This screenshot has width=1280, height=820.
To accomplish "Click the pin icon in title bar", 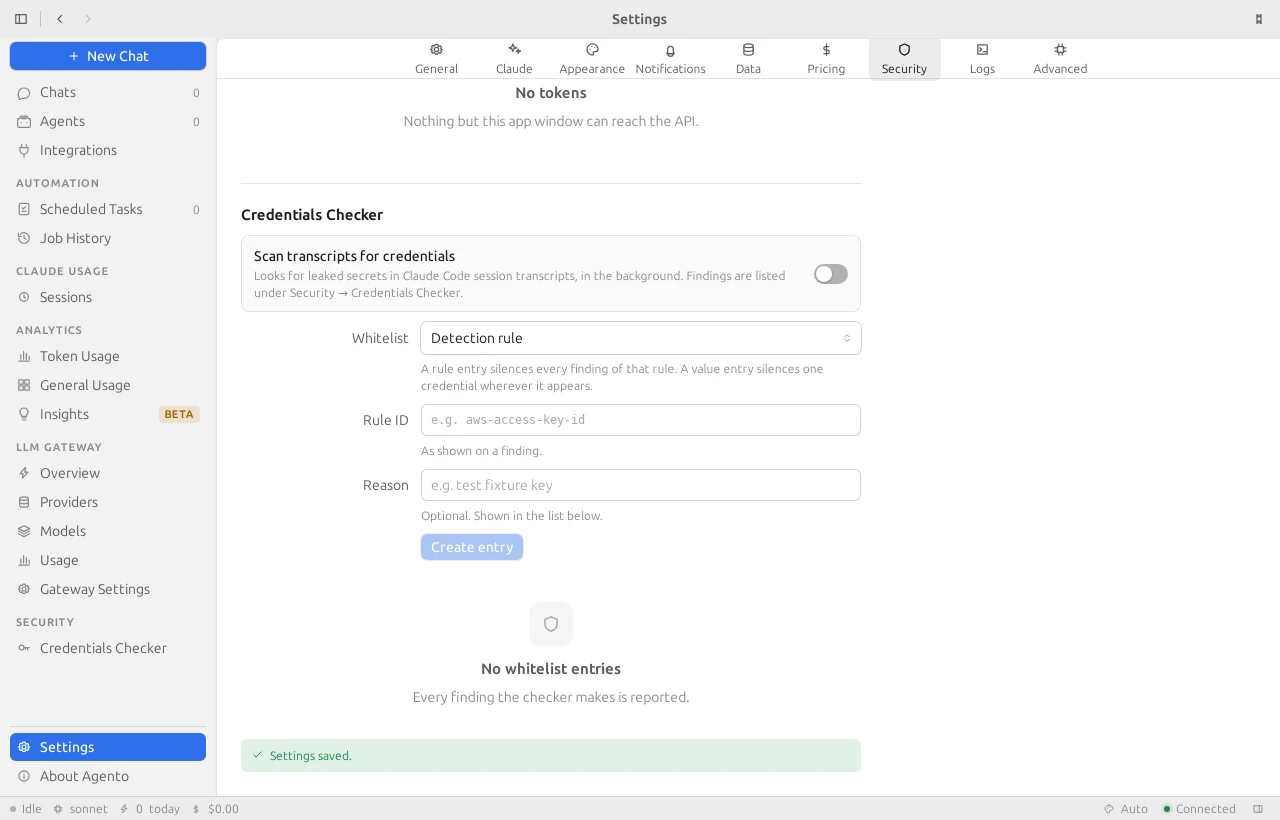I will [1258, 19].
